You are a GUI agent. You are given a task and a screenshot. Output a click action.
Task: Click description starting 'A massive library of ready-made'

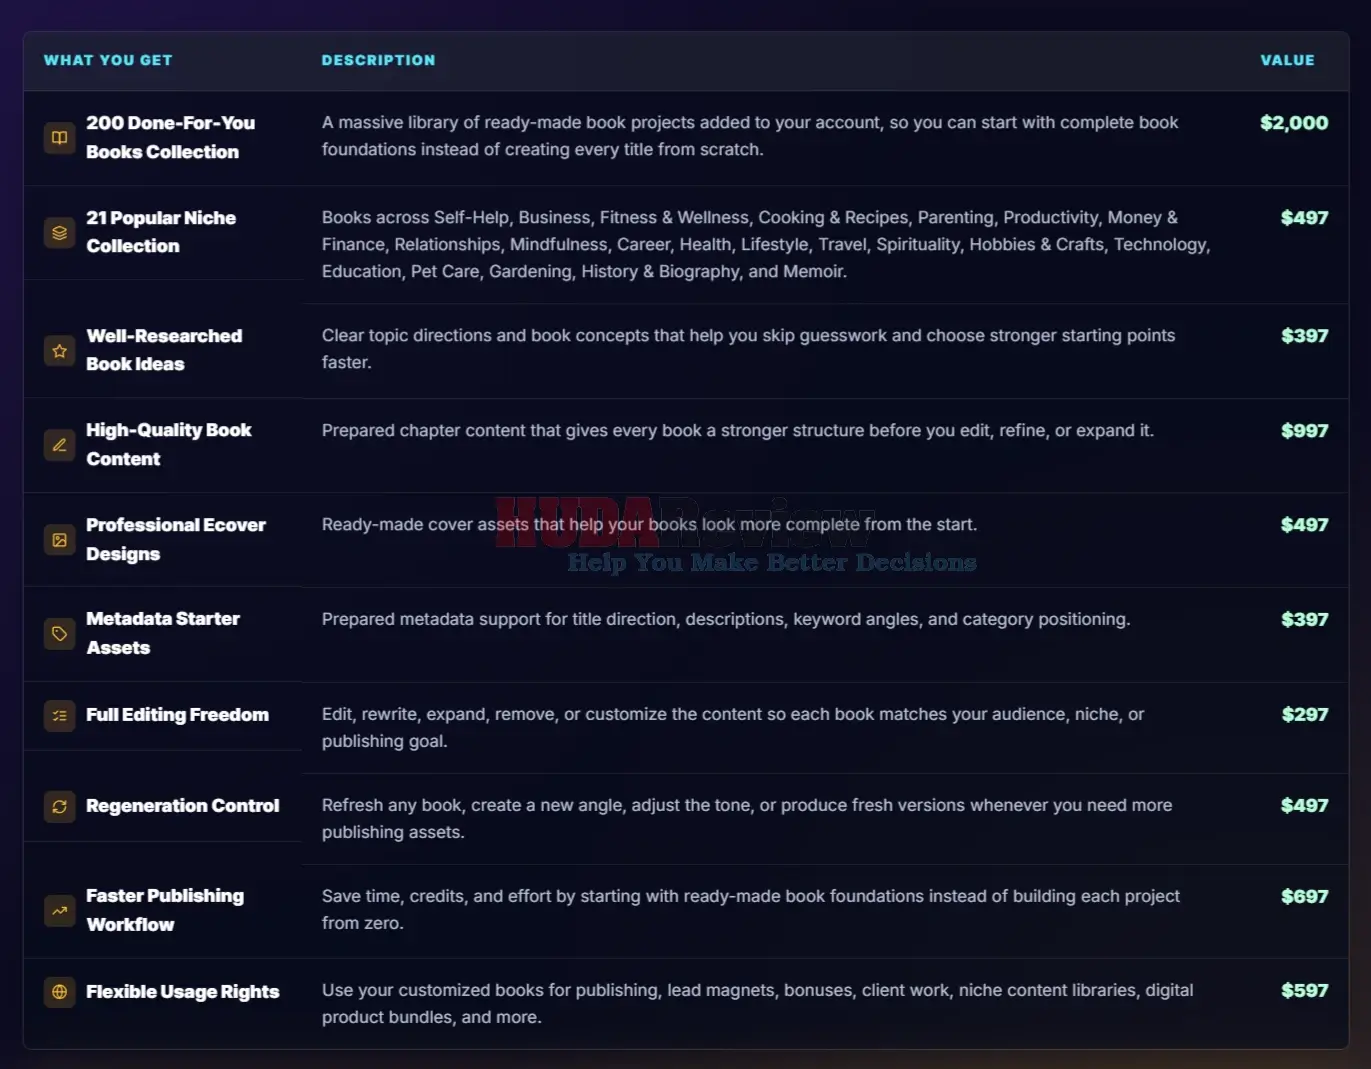point(750,136)
